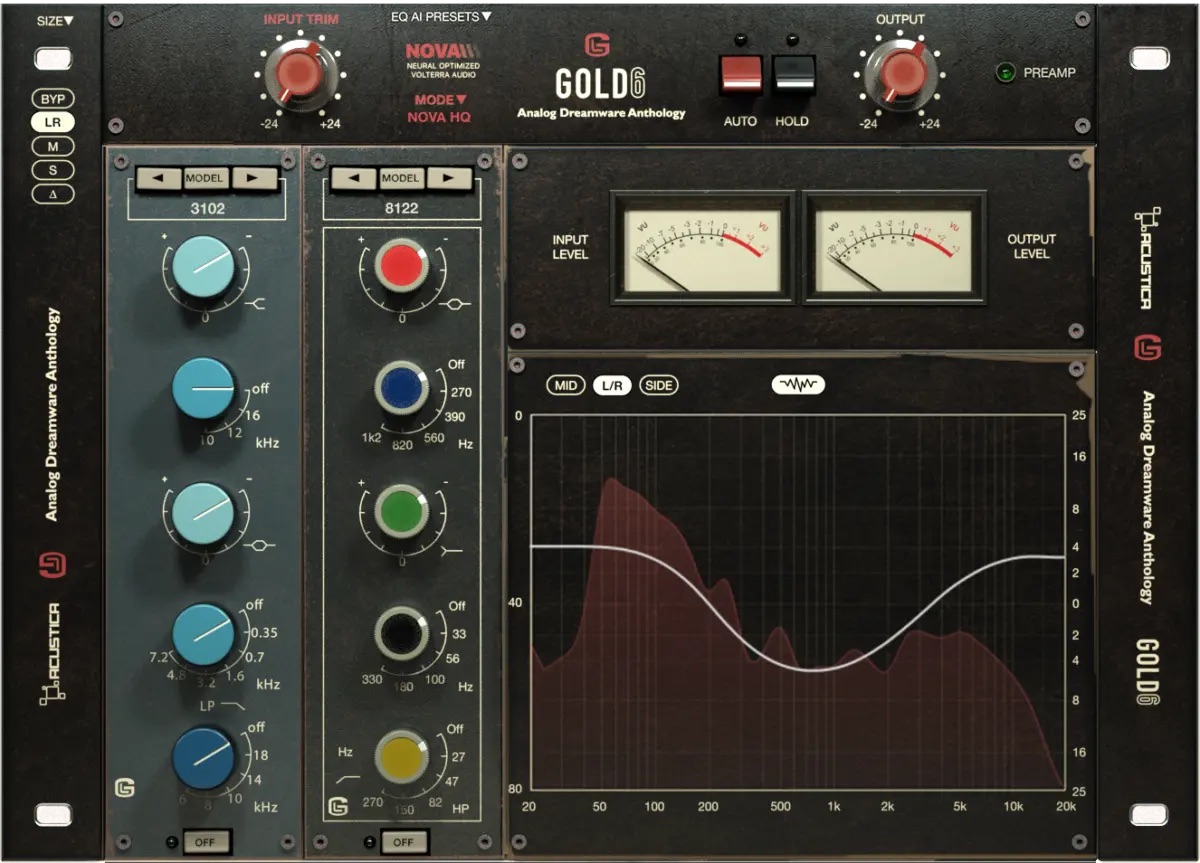
Task: Select next model for 8122 module
Action: 448,178
